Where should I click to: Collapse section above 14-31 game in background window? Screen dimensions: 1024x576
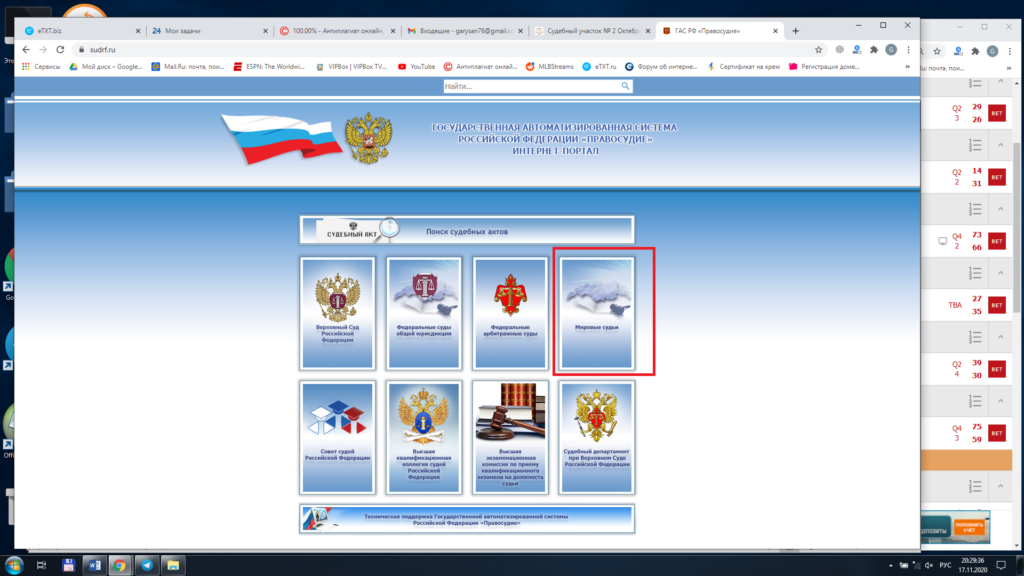coord(1000,144)
